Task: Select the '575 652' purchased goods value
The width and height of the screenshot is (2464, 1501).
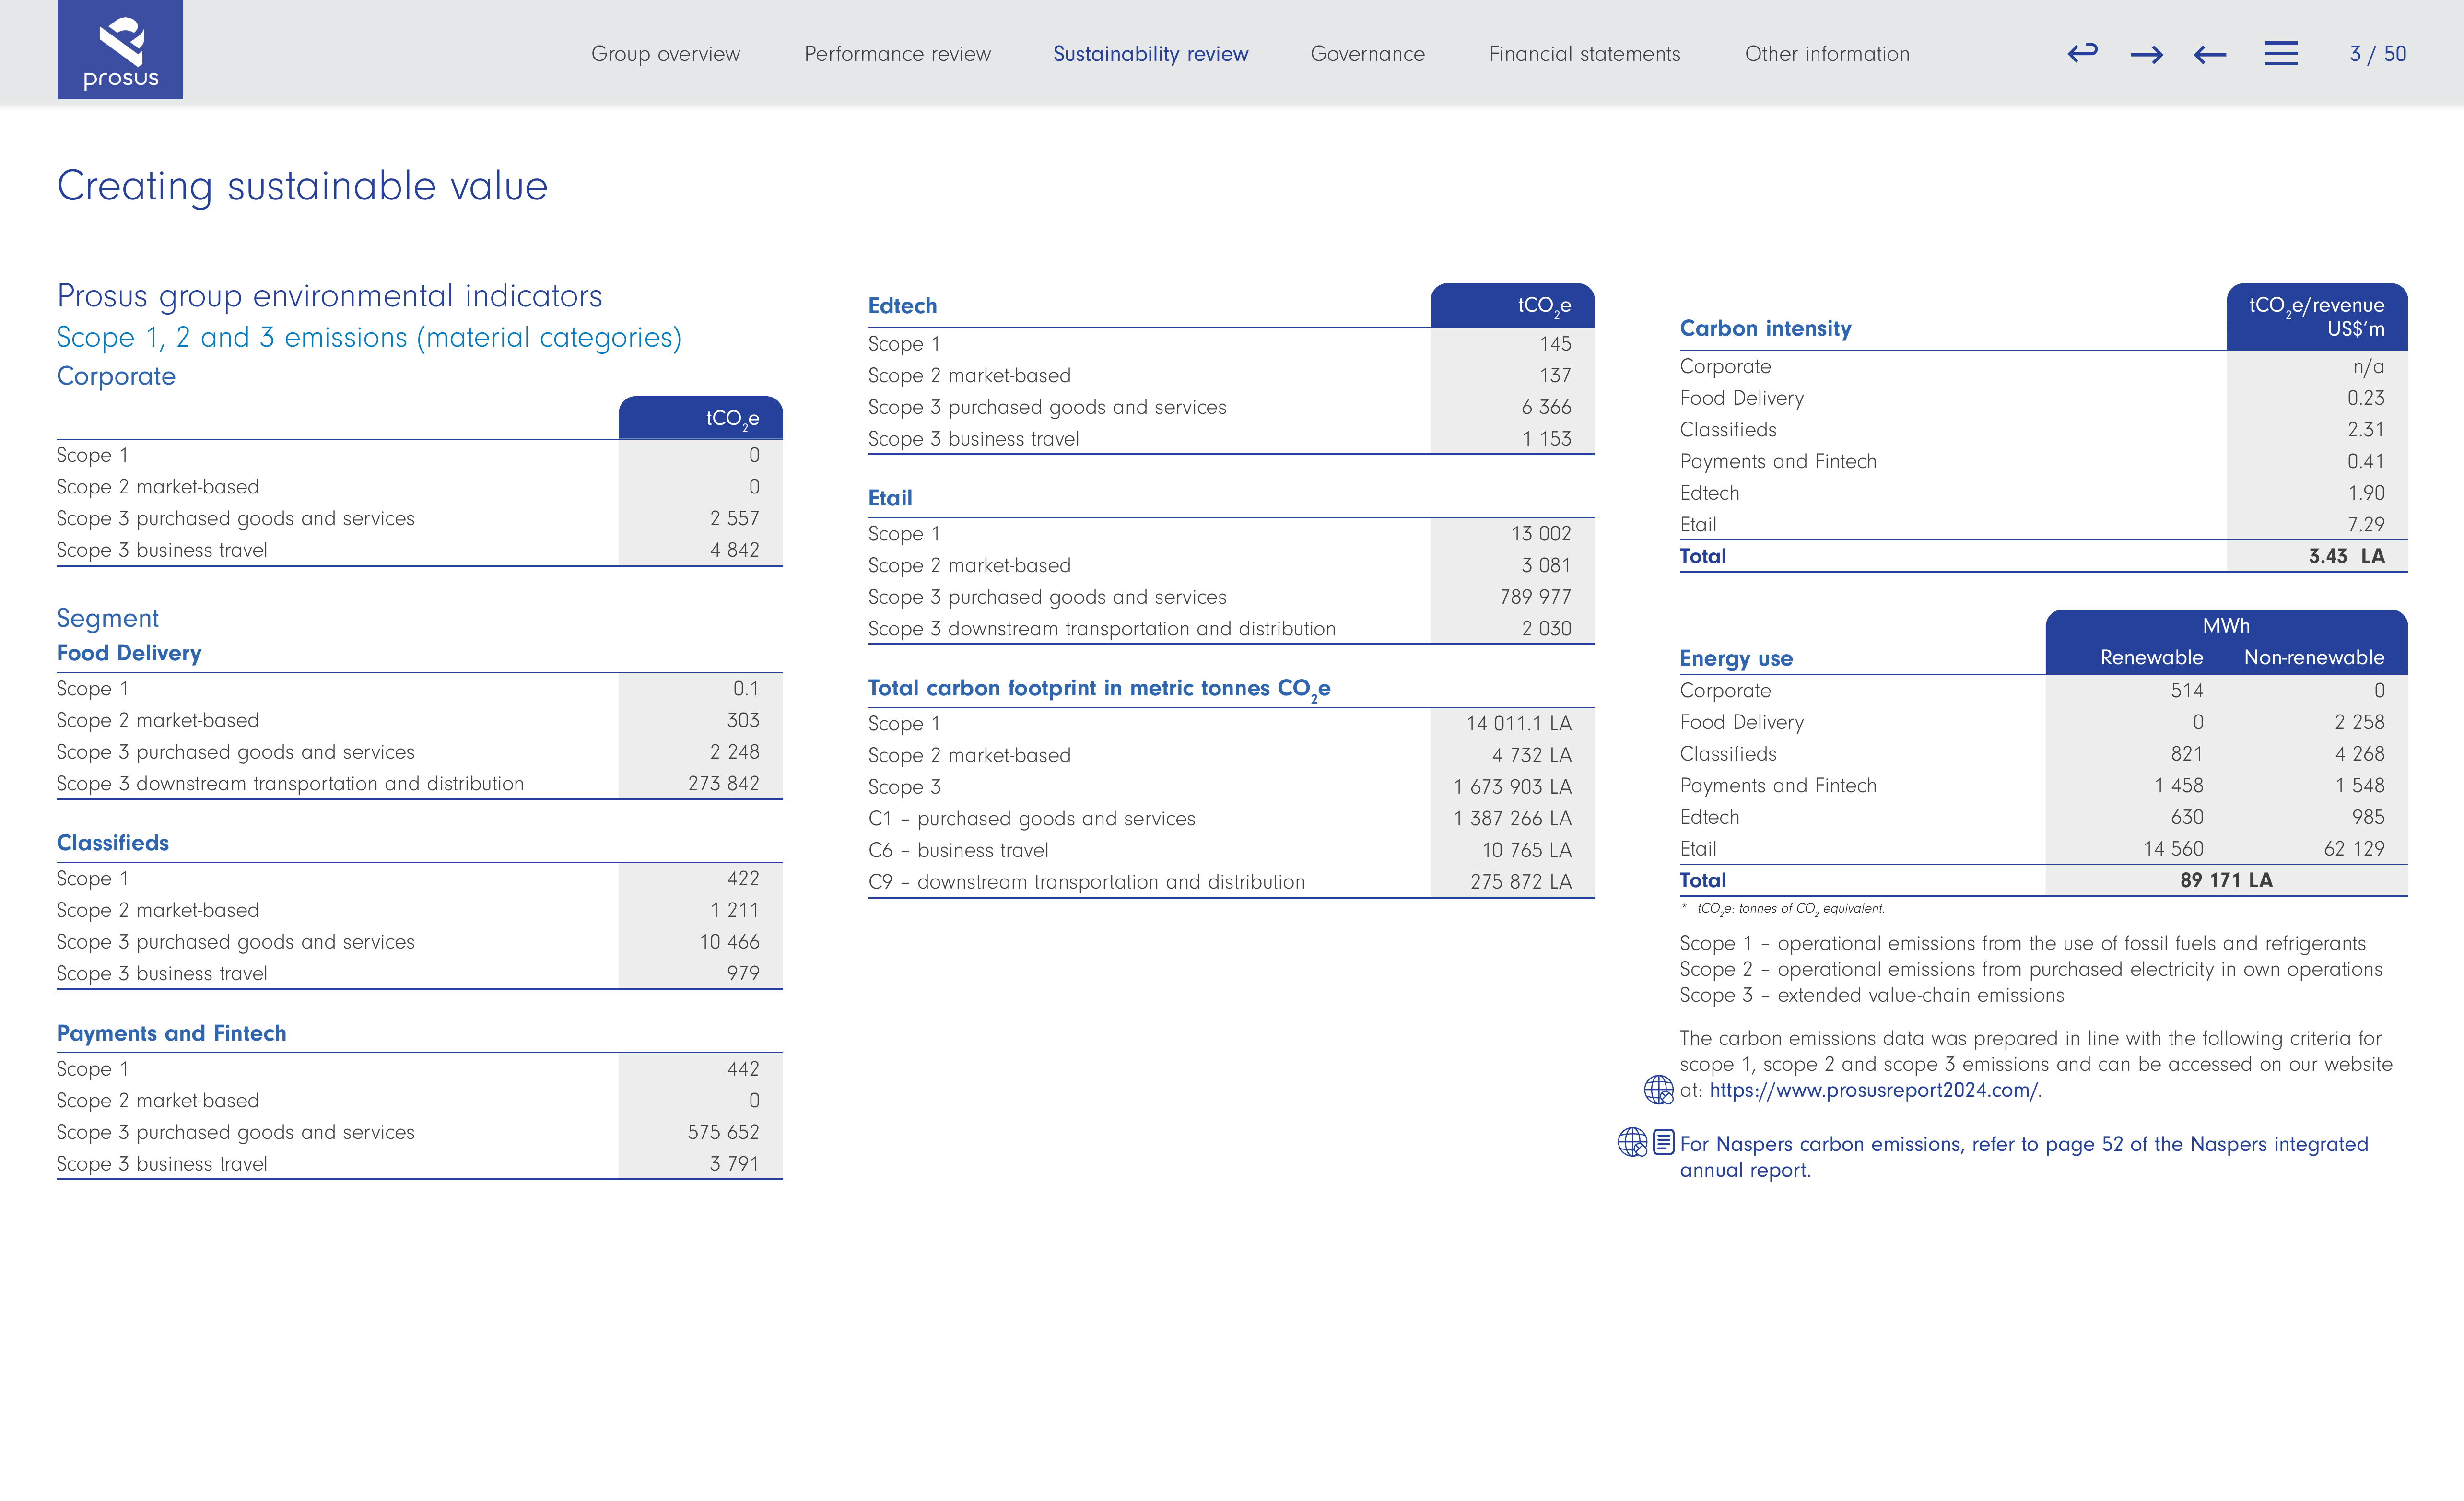Action: [723, 1132]
